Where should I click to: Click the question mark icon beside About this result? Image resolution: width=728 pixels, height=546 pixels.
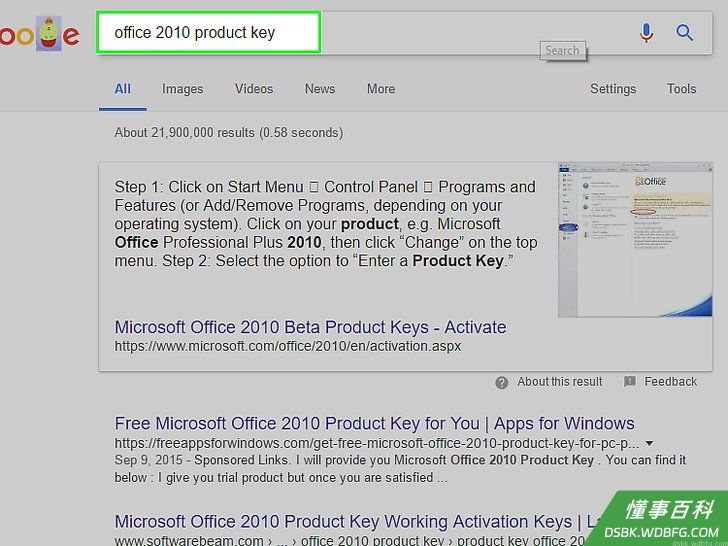501,383
